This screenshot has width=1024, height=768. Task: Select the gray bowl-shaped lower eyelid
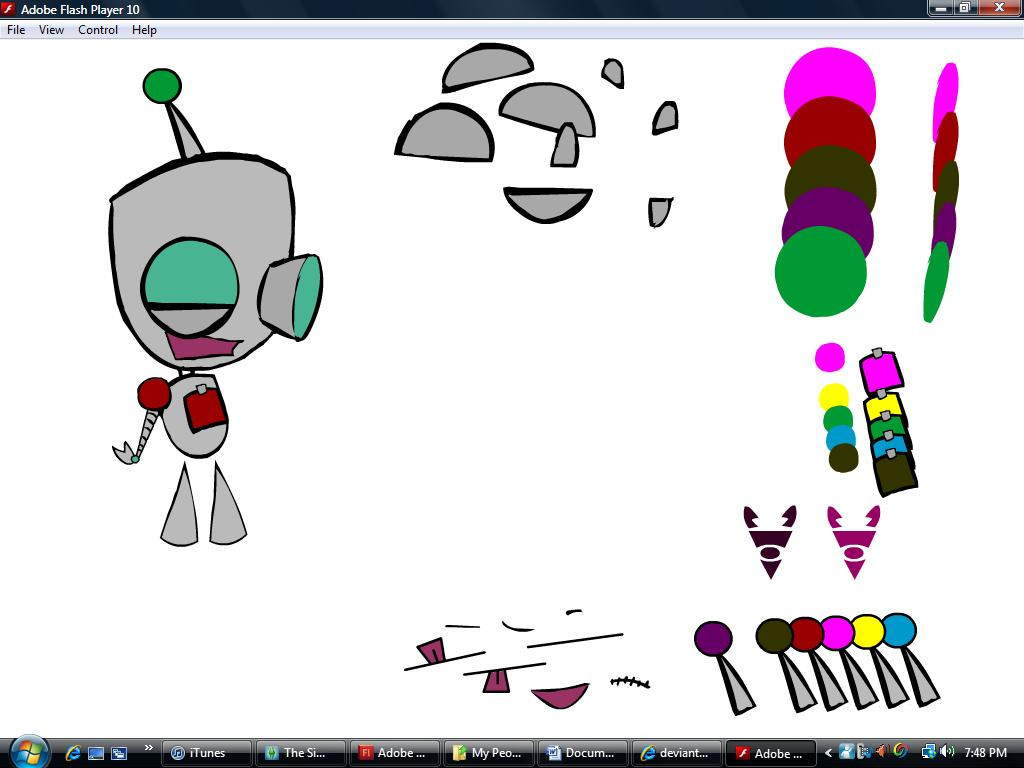point(548,205)
